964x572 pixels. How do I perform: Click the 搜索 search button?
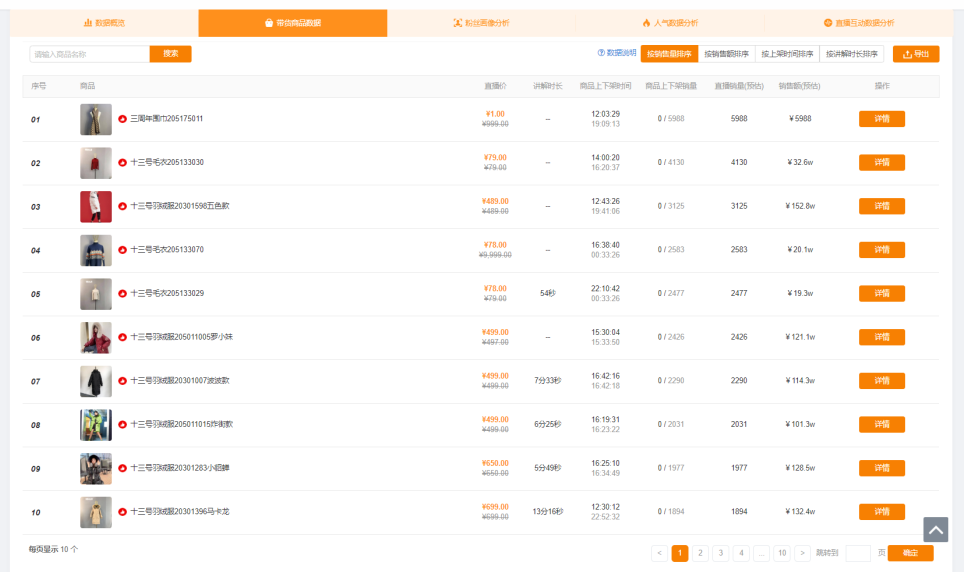tap(170, 54)
